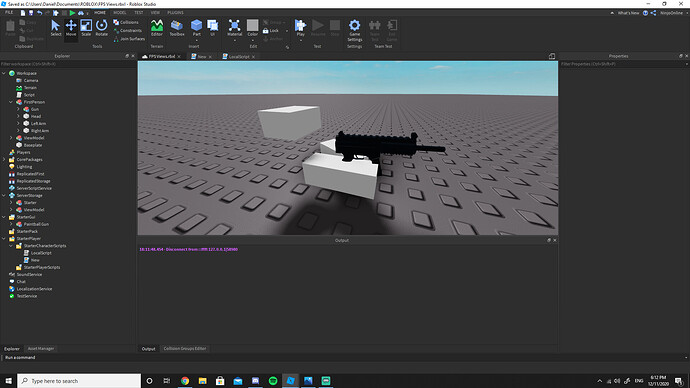The height and width of the screenshot is (388, 690).
Task: Create new file from quick access bar
Action: [x=23, y=13]
